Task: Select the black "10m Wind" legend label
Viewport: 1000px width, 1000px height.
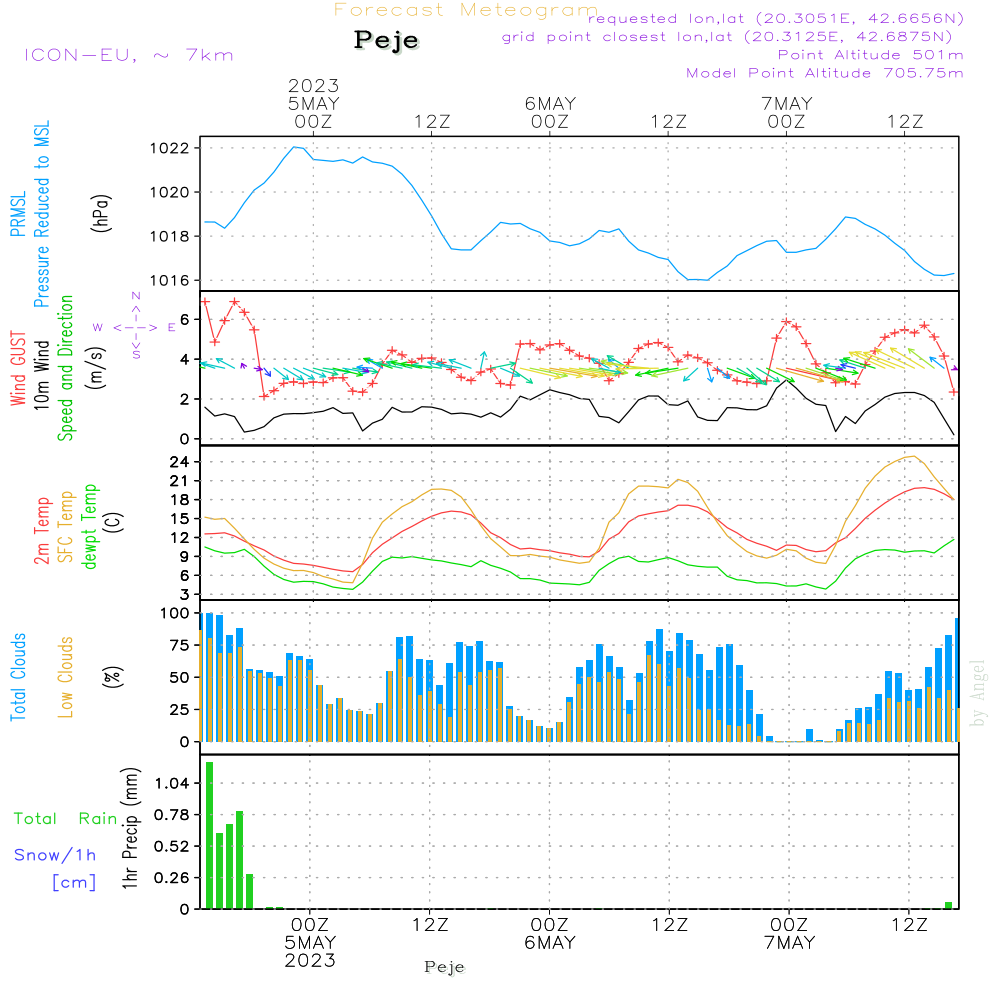Action: (41, 374)
